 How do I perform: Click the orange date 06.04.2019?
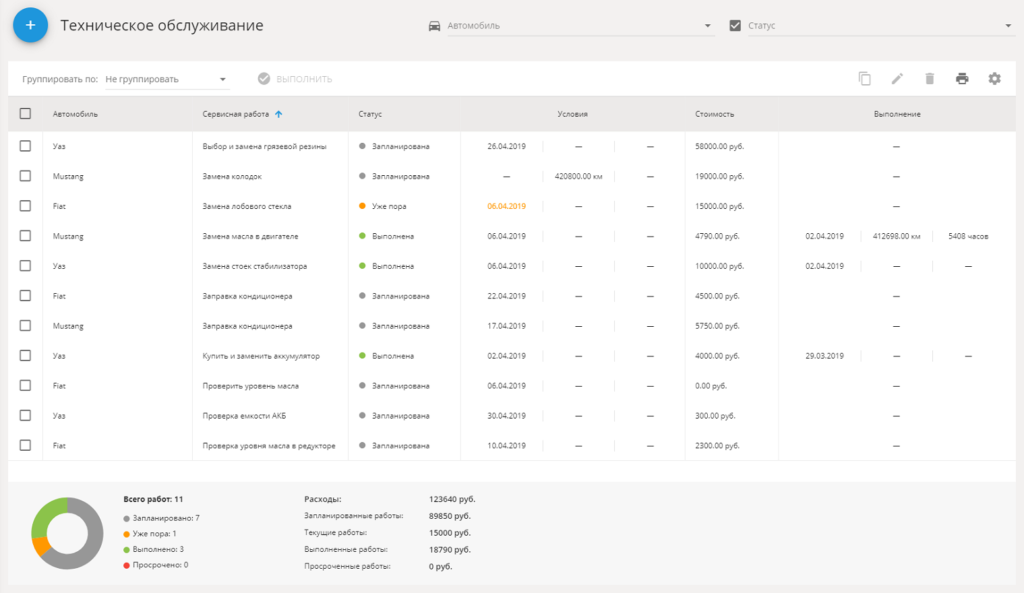point(506,206)
